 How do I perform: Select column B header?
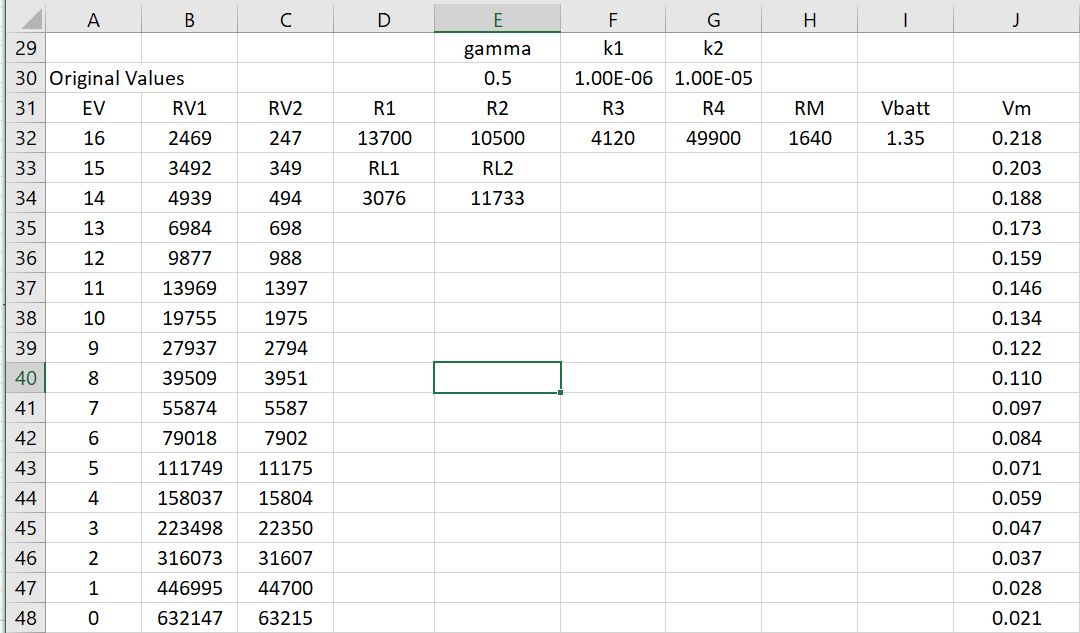coord(189,20)
